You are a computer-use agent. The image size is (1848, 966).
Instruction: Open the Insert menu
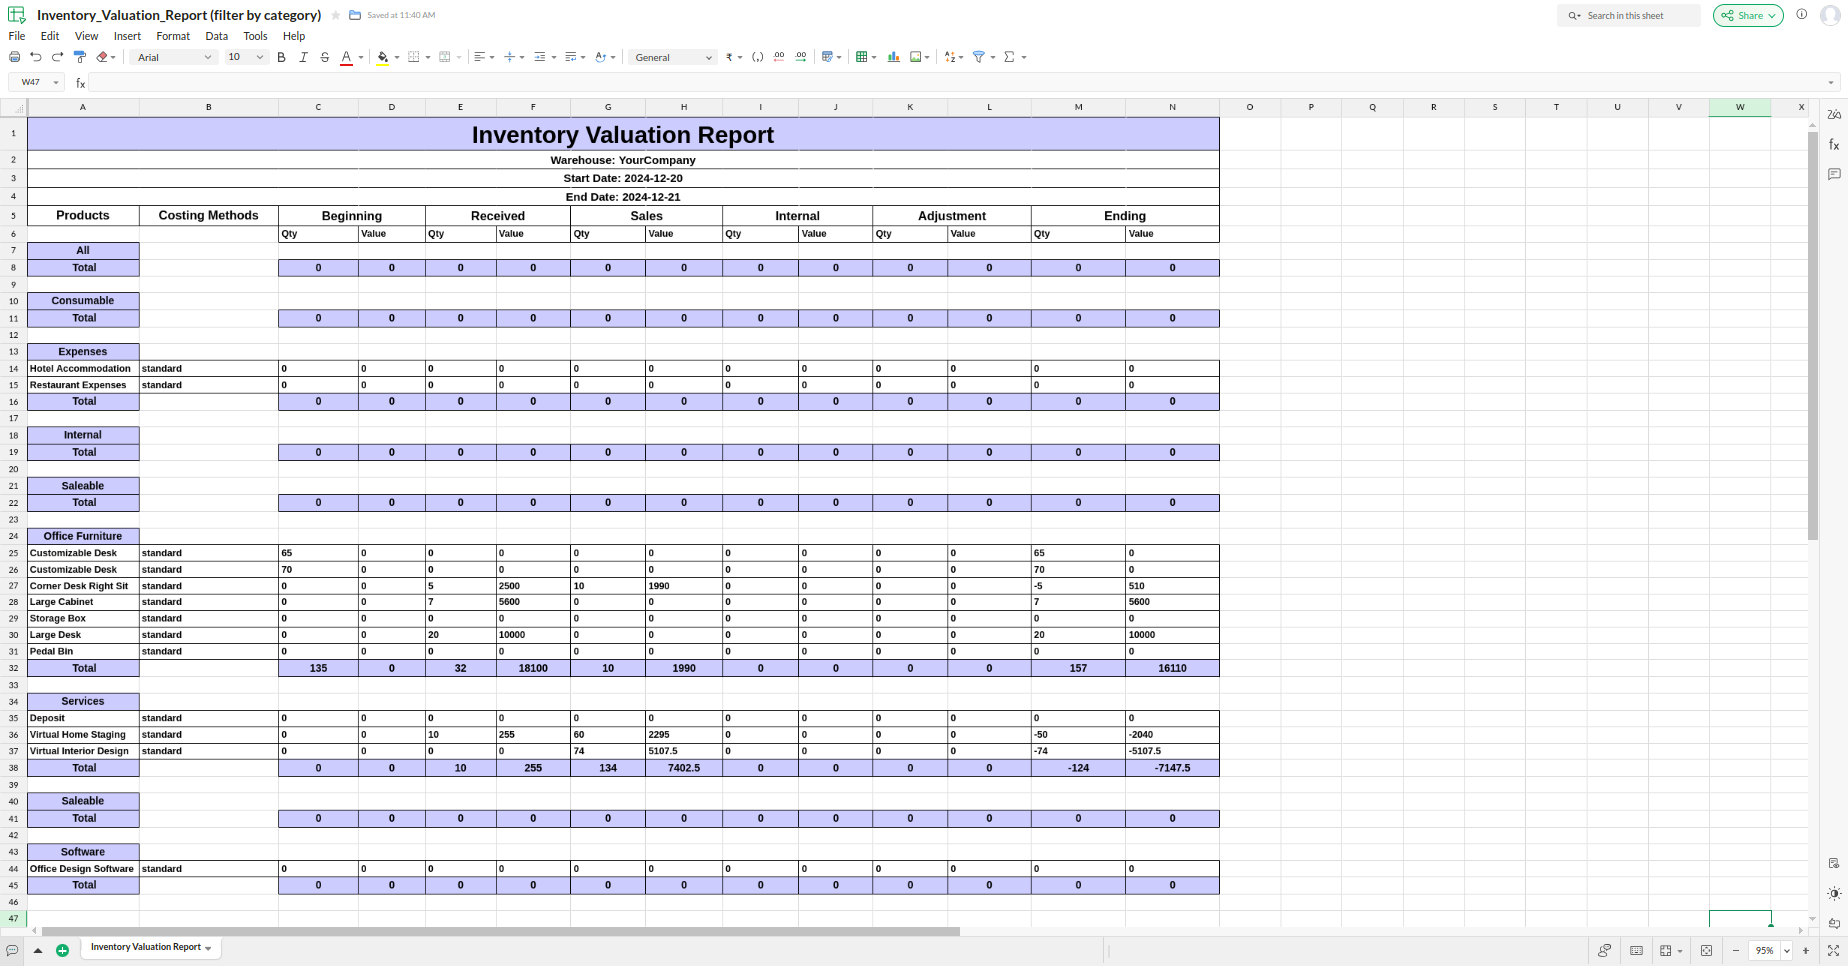pos(127,36)
